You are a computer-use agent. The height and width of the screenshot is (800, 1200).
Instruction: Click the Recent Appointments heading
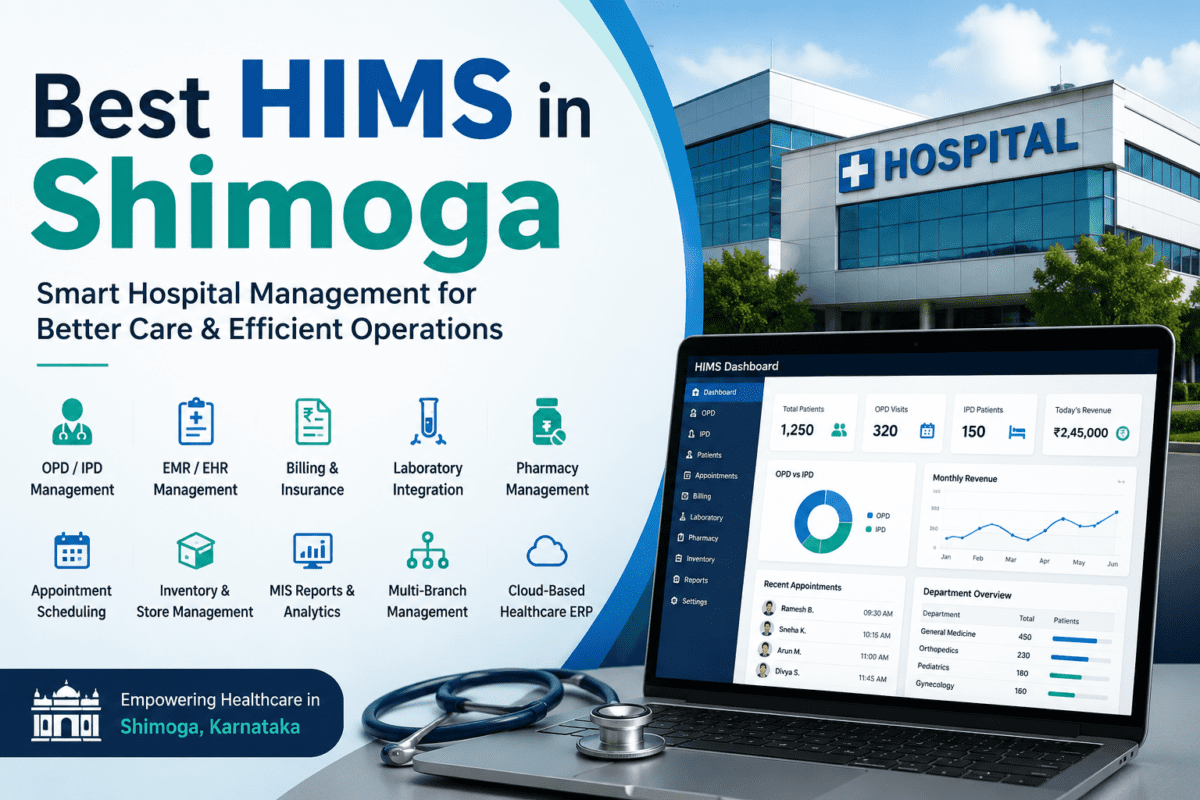[x=802, y=586]
